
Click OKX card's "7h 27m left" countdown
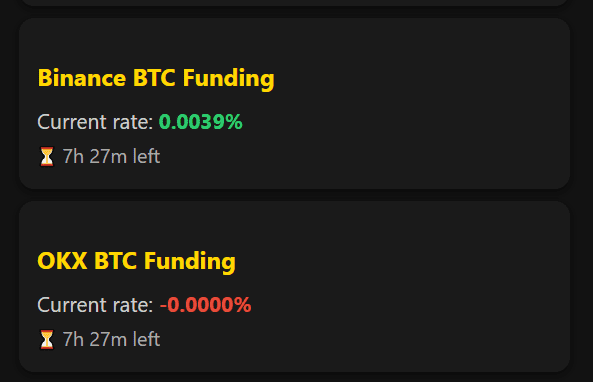coord(111,339)
